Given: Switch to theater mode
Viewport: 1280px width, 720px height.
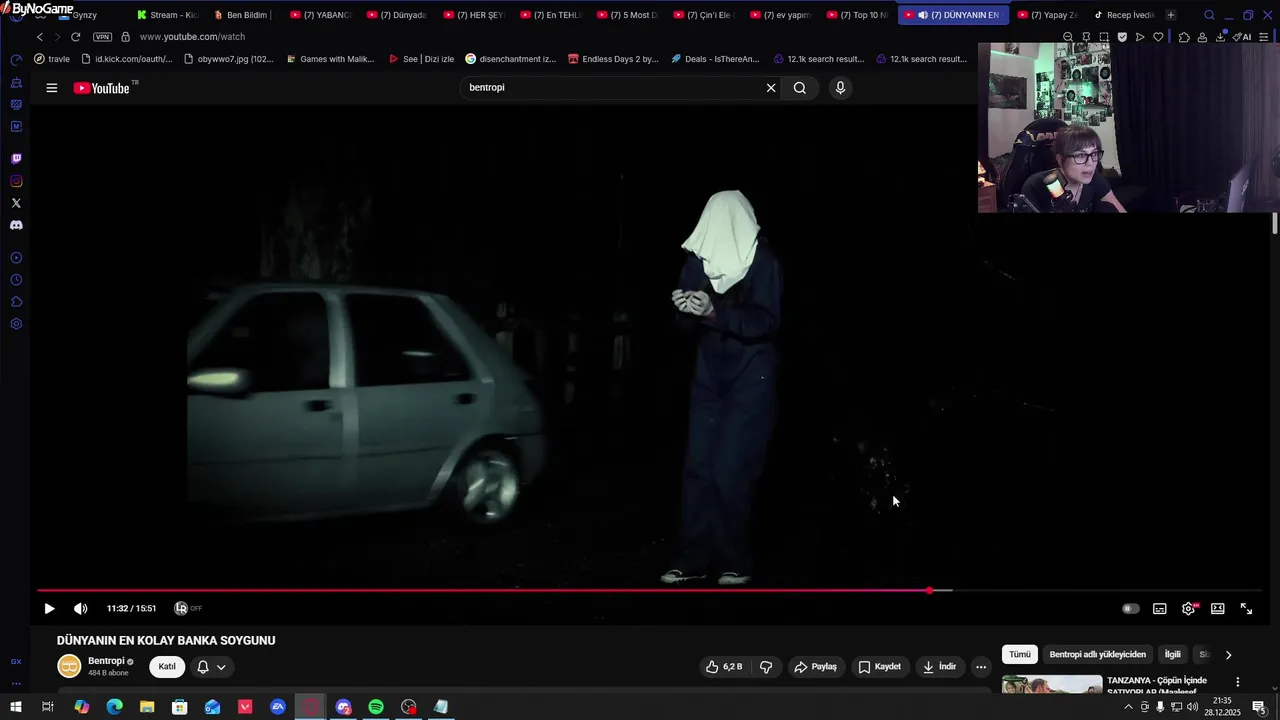Looking at the screenshot, I should coord(1218,608).
